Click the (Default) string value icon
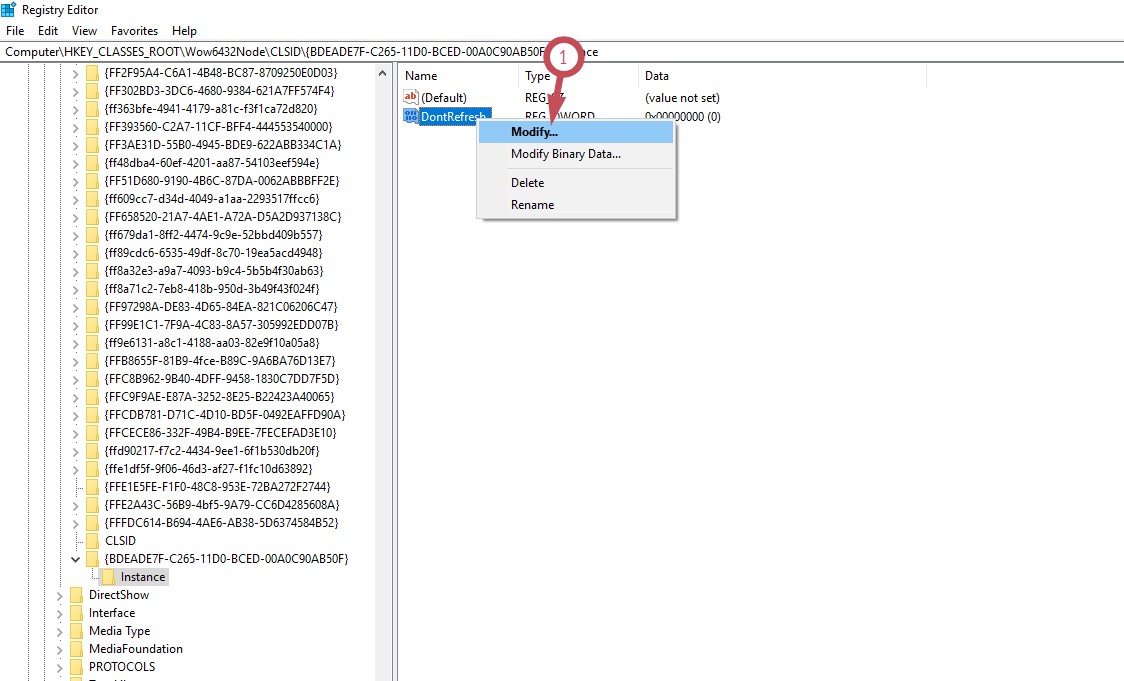 point(410,97)
